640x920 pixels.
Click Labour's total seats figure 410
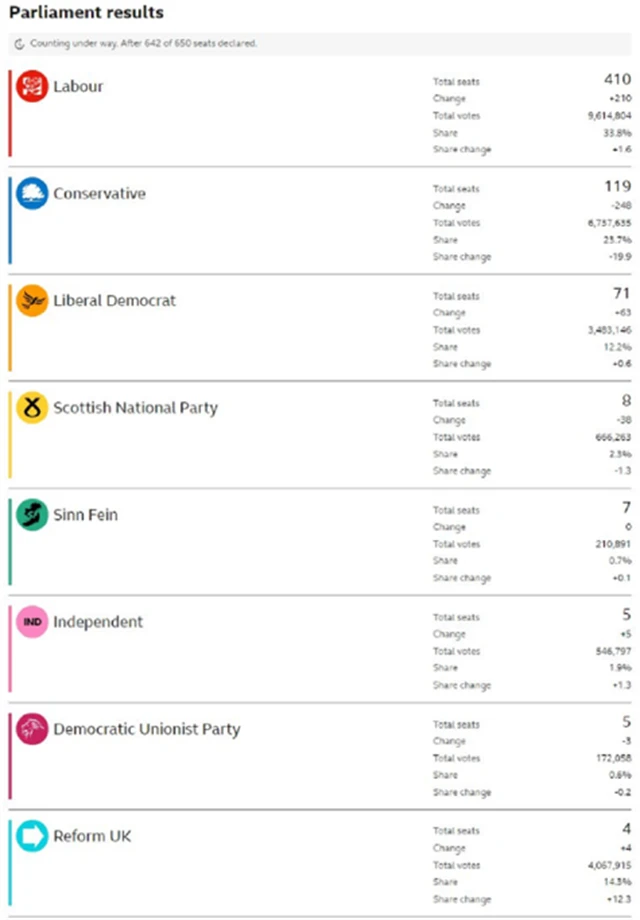616,79
